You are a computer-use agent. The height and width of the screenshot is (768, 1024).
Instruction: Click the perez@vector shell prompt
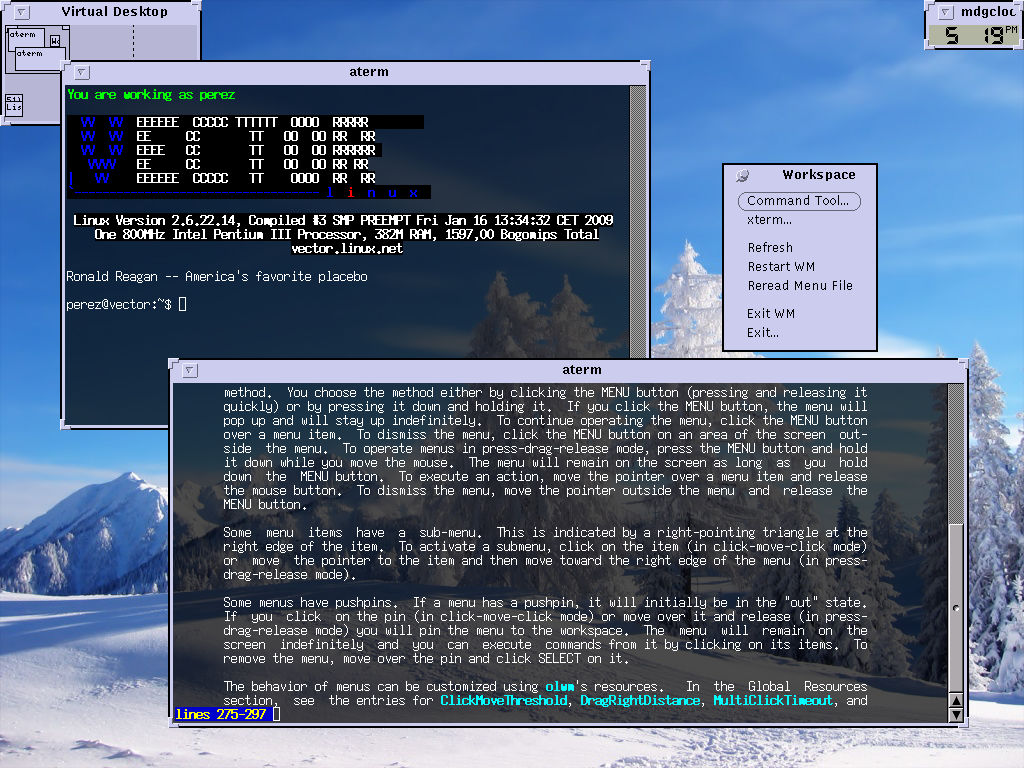[119, 304]
